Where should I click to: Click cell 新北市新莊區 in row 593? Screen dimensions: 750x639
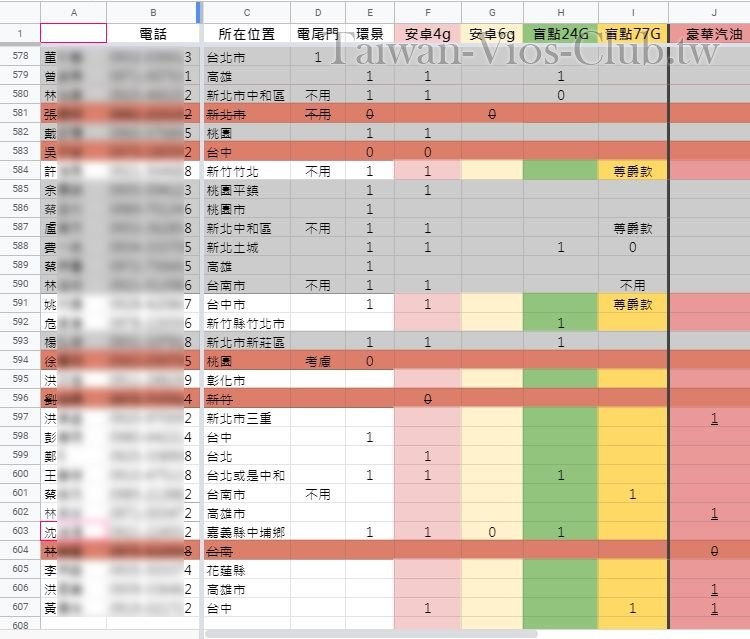pyautogui.click(x=247, y=342)
